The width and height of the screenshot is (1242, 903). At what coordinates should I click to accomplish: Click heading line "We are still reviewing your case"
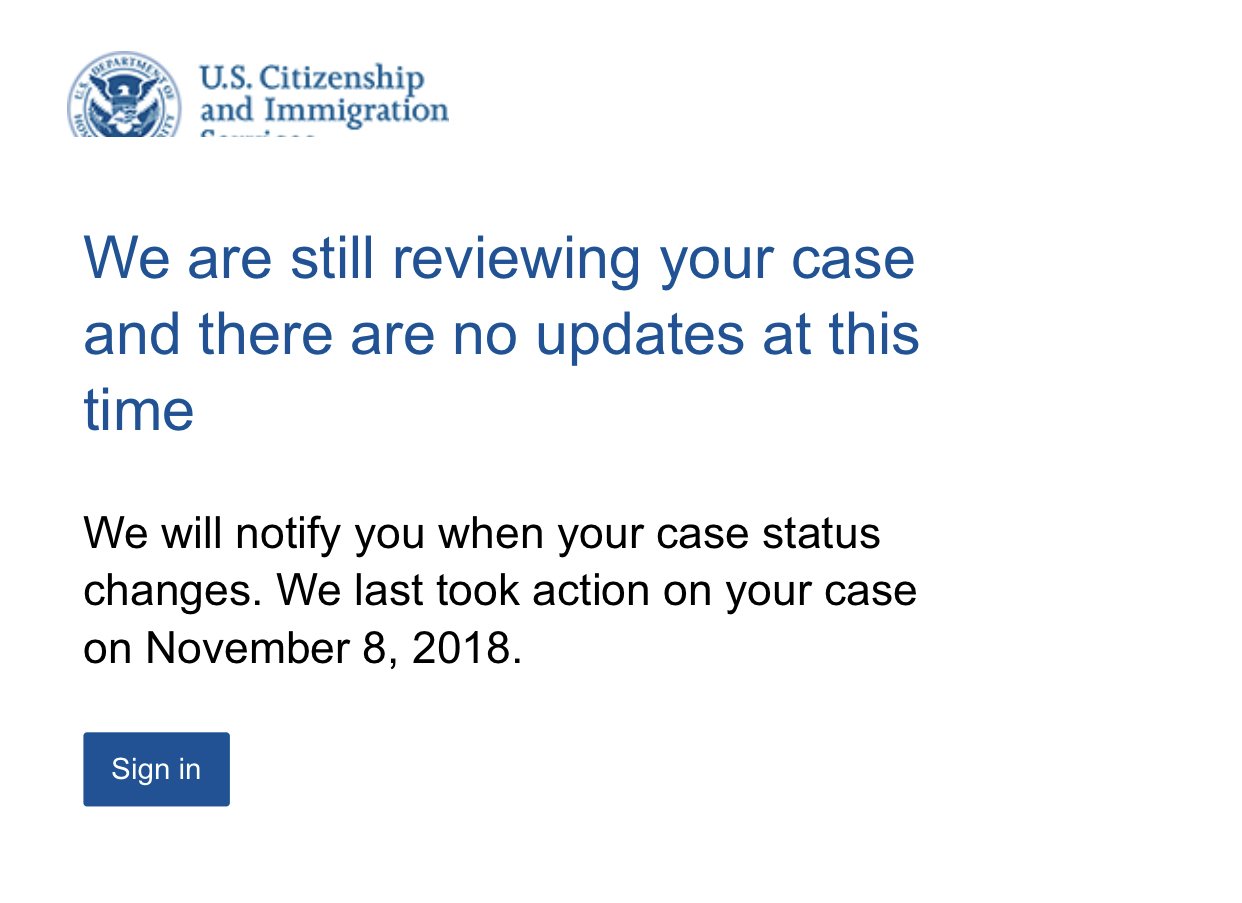click(499, 259)
